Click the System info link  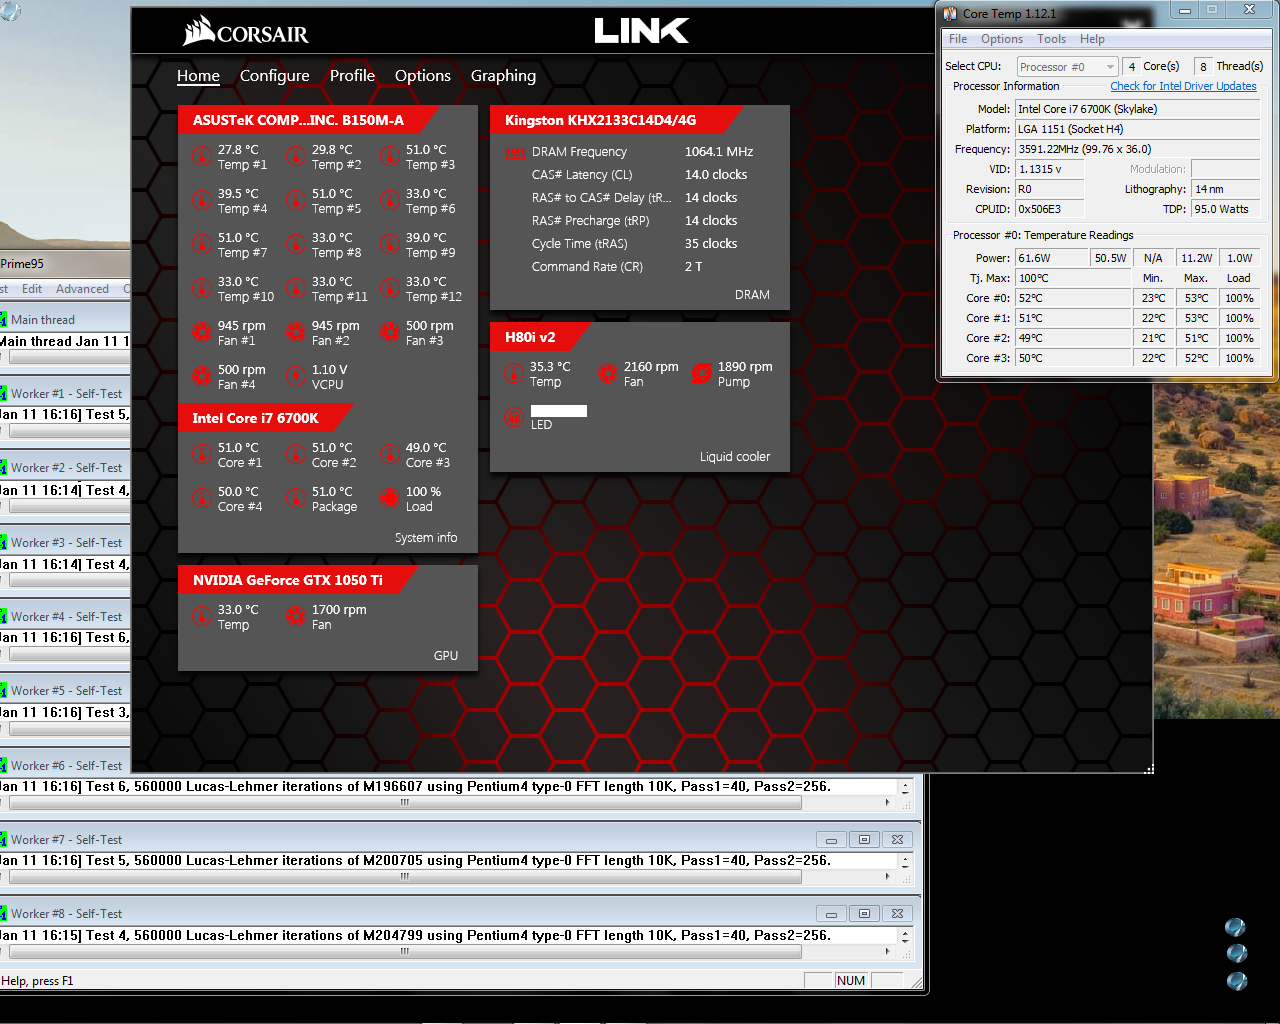(x=426, y=538)
